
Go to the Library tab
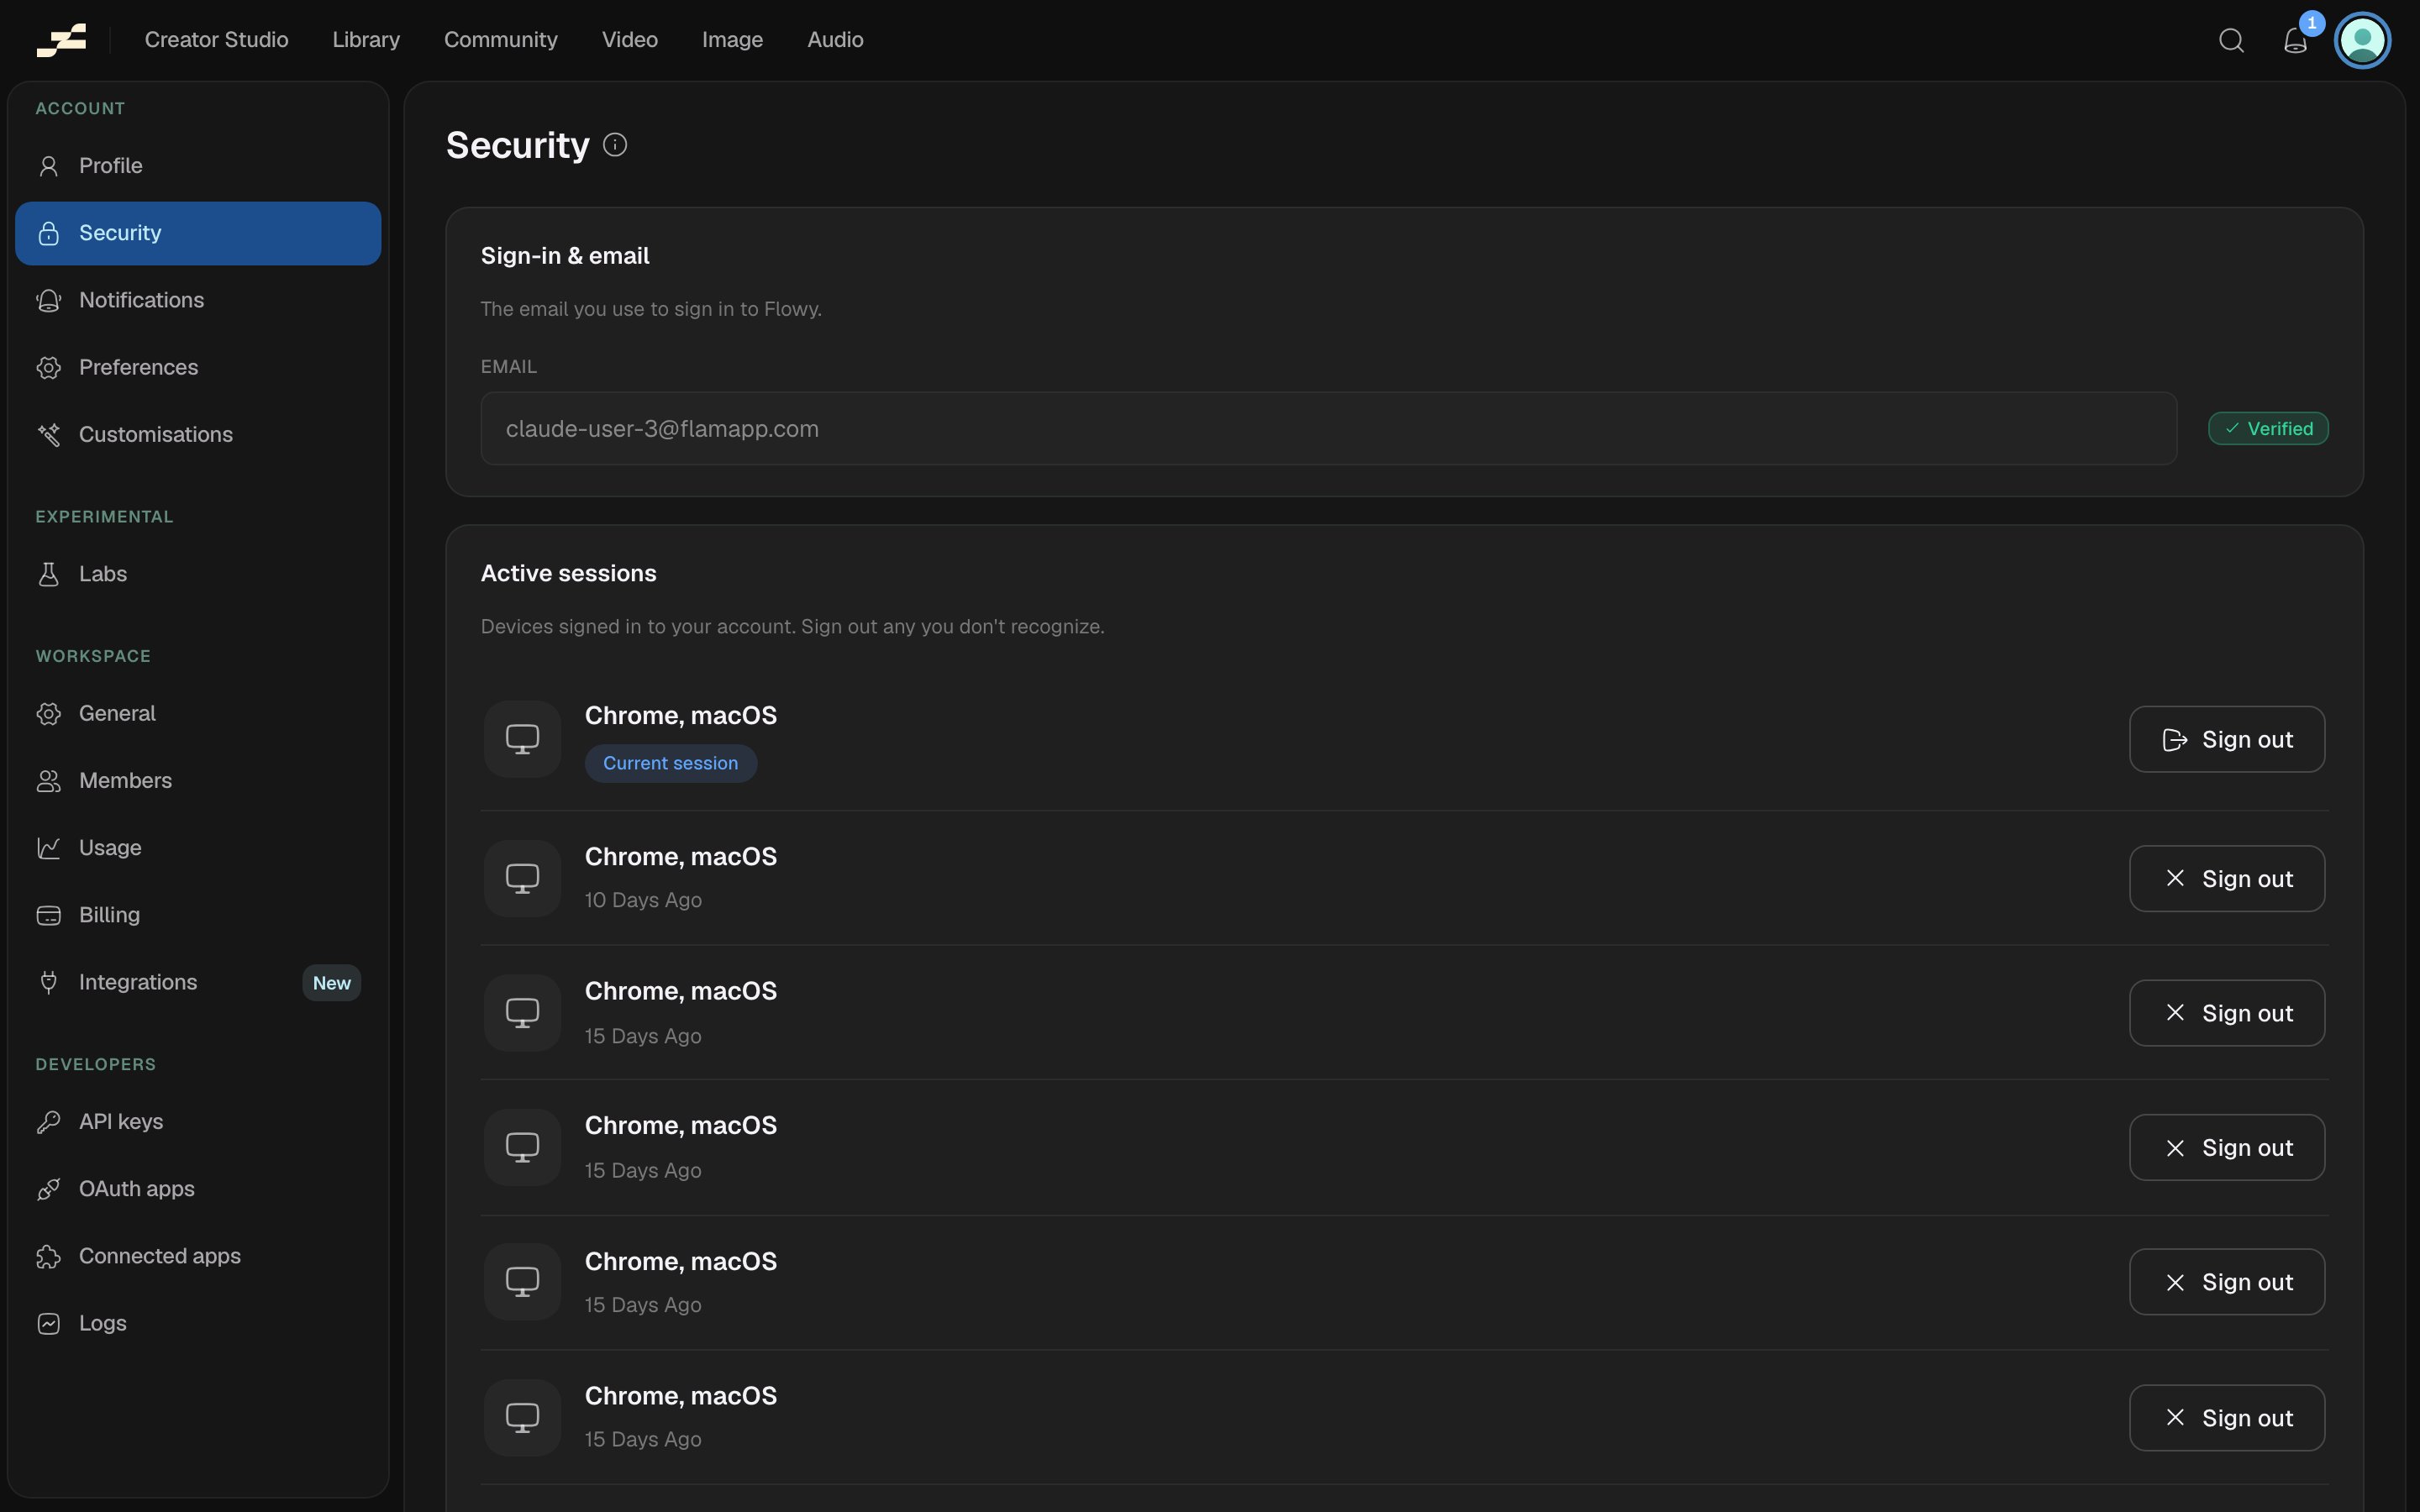tap(366, 40)
